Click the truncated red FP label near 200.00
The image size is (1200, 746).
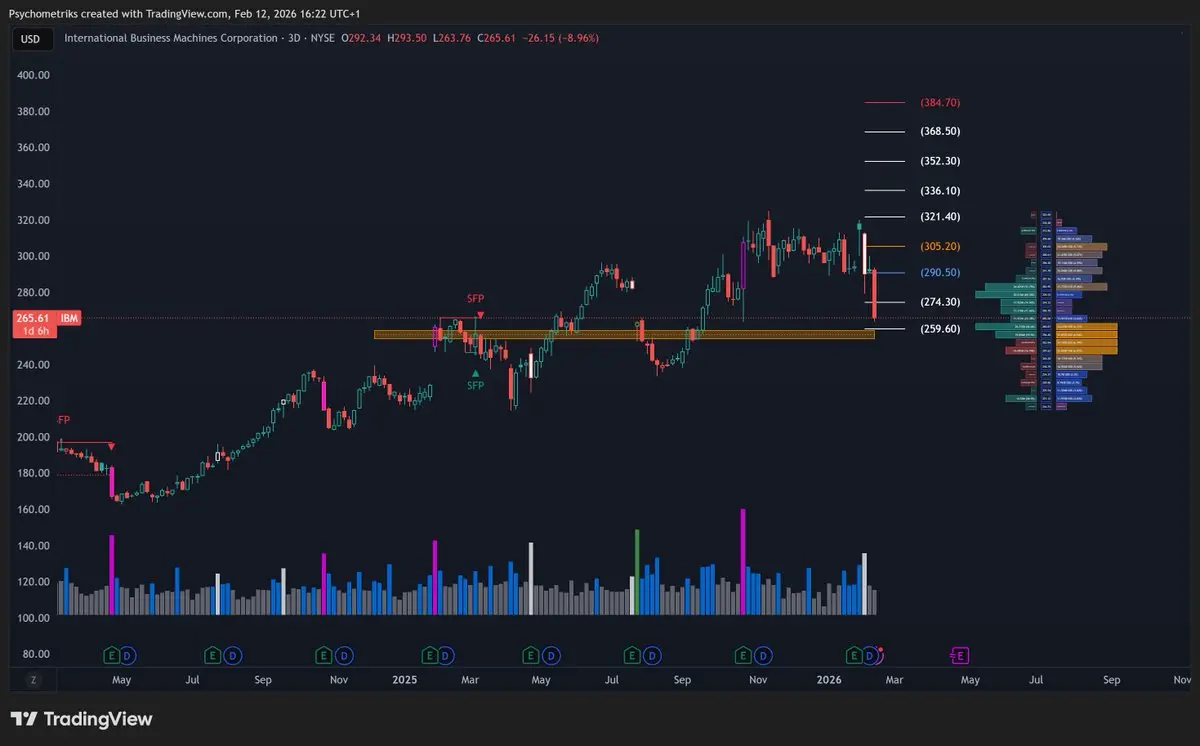(63, 419)
